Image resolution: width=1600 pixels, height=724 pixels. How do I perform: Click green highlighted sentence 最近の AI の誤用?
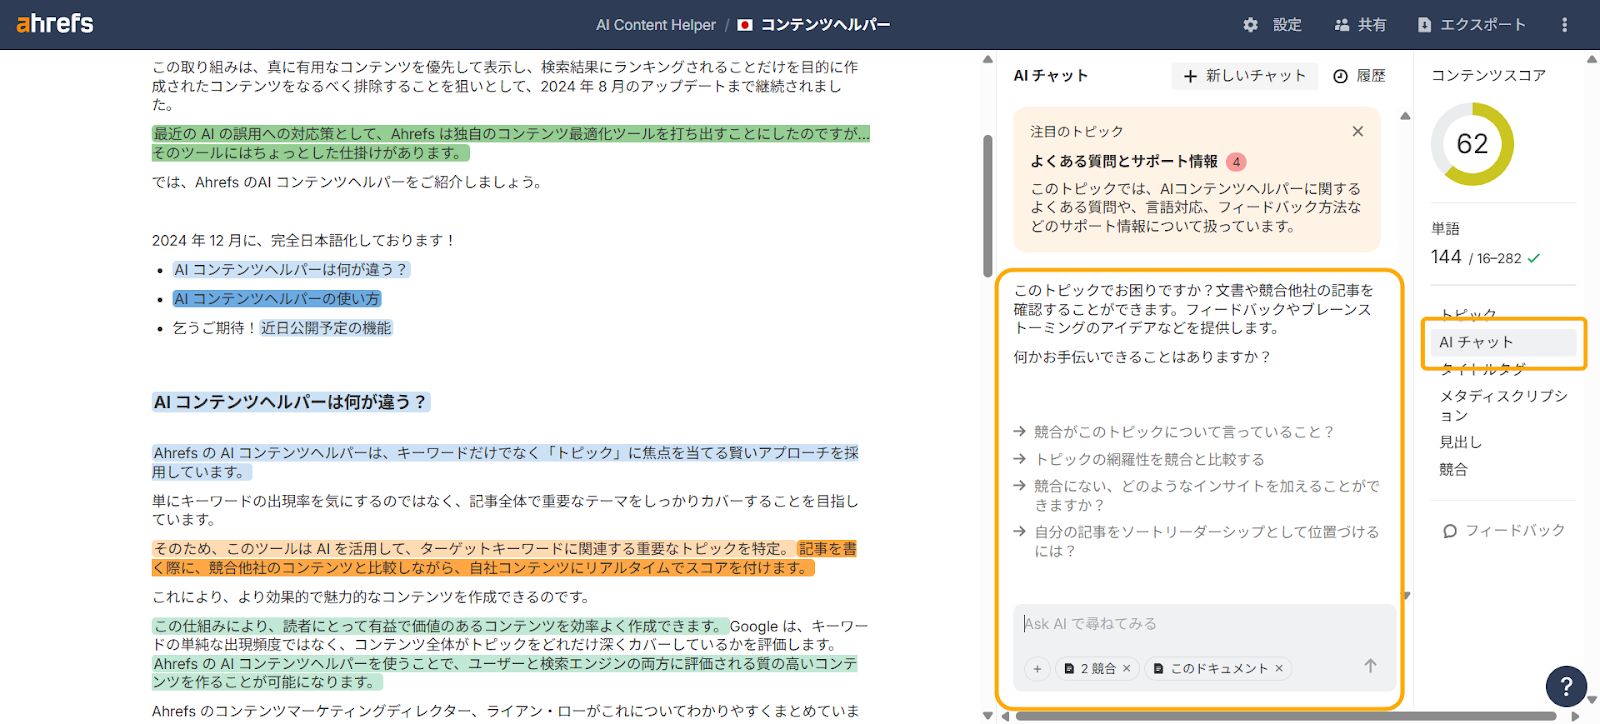coord(511,143)
